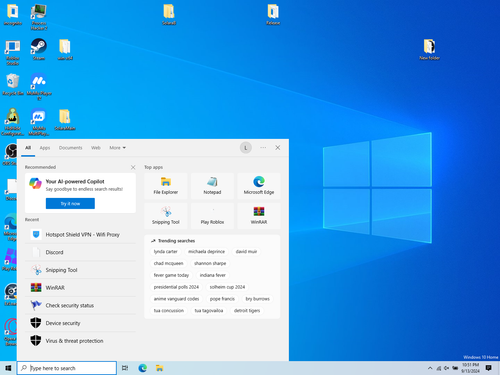Select the Recycle Bin desktop icon
The image size is (500, 375).
click(13, 84)
